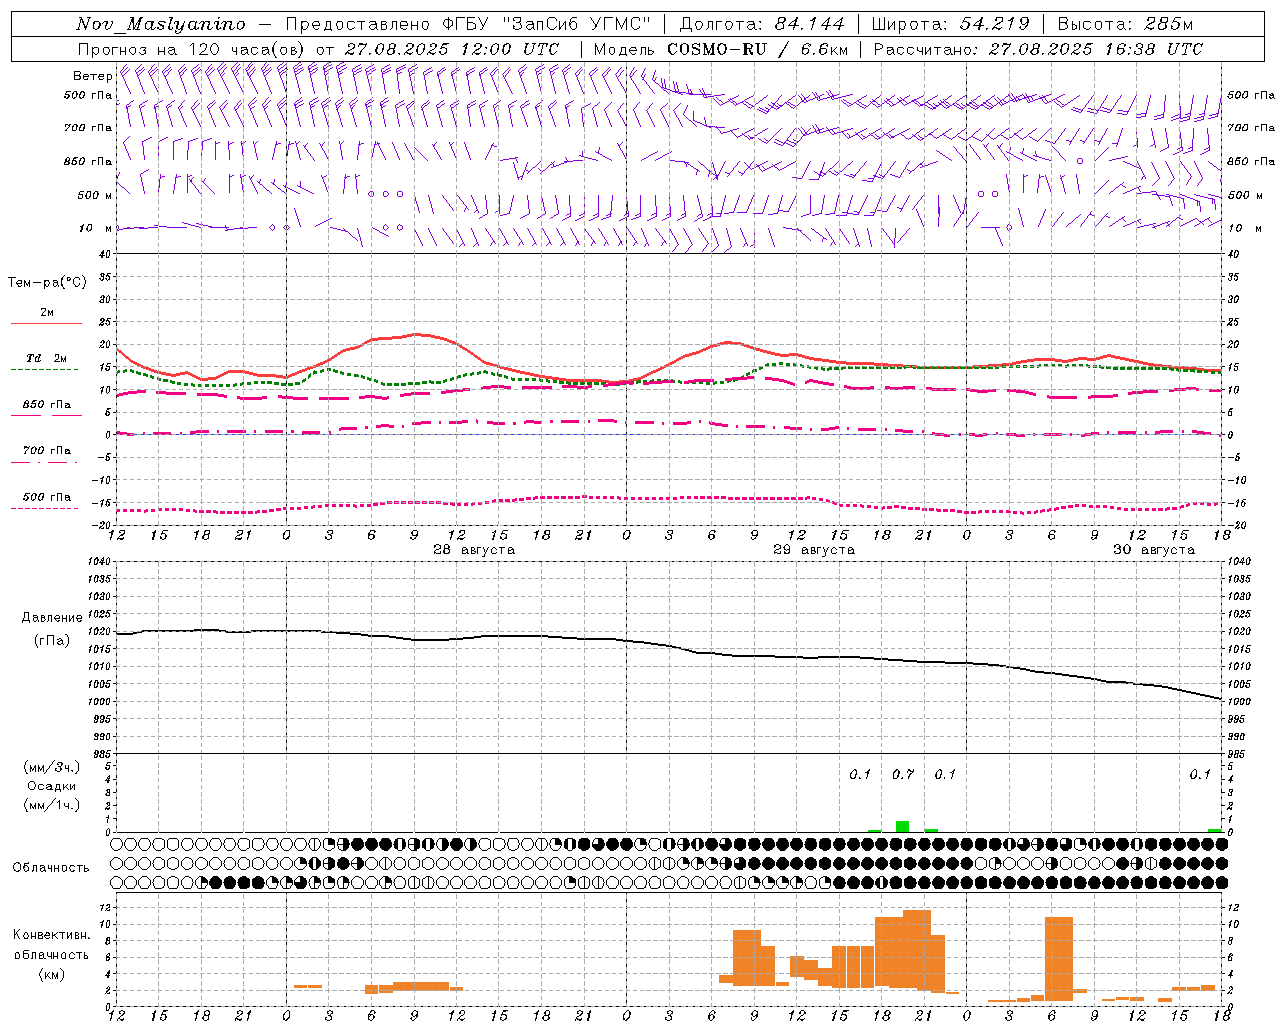Screen dimensions: 1280x1024
Task: Click the Ветер wind panel label
Action: 92,76
